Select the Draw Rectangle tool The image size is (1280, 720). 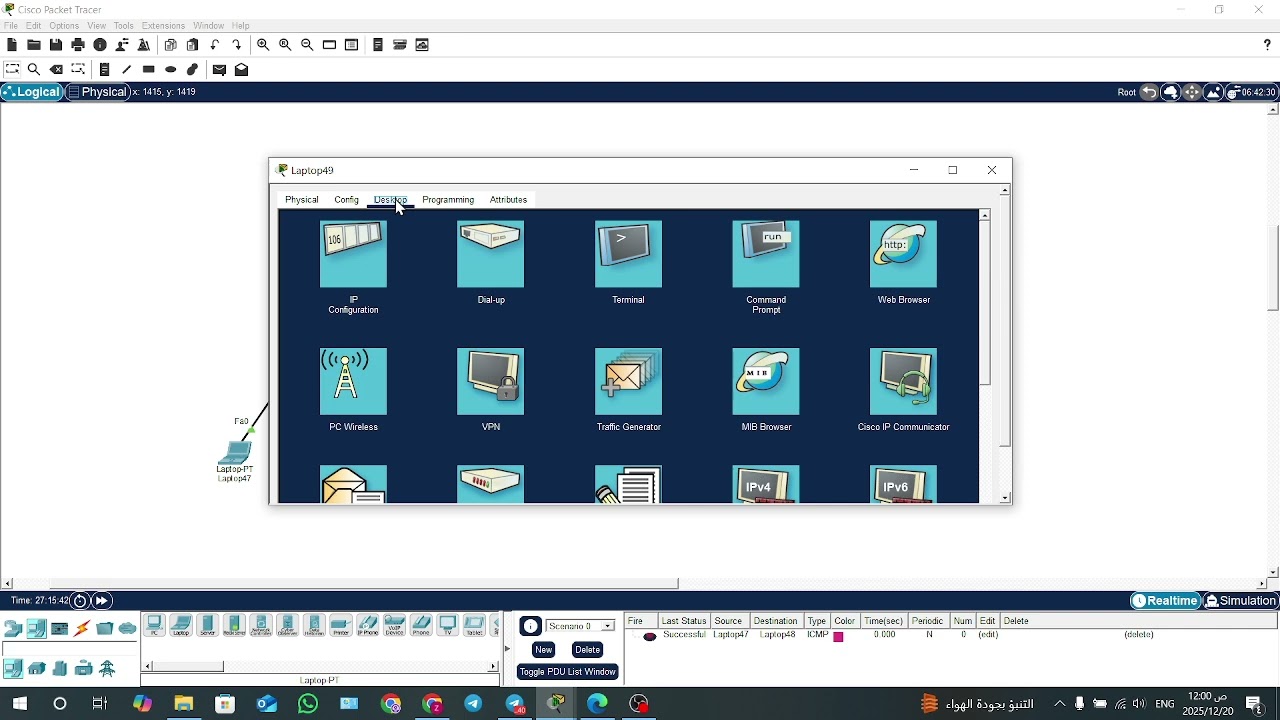coord(149,70)
